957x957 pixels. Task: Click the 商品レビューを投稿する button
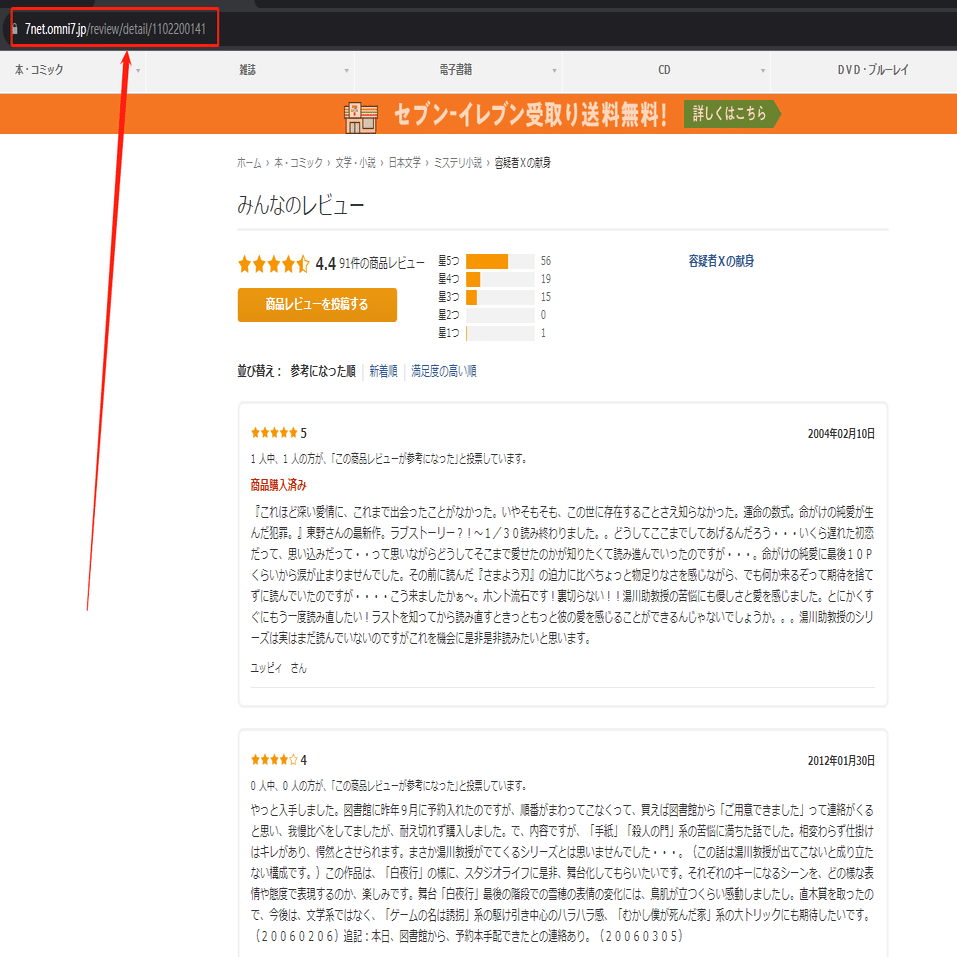(x=317, y=305)
